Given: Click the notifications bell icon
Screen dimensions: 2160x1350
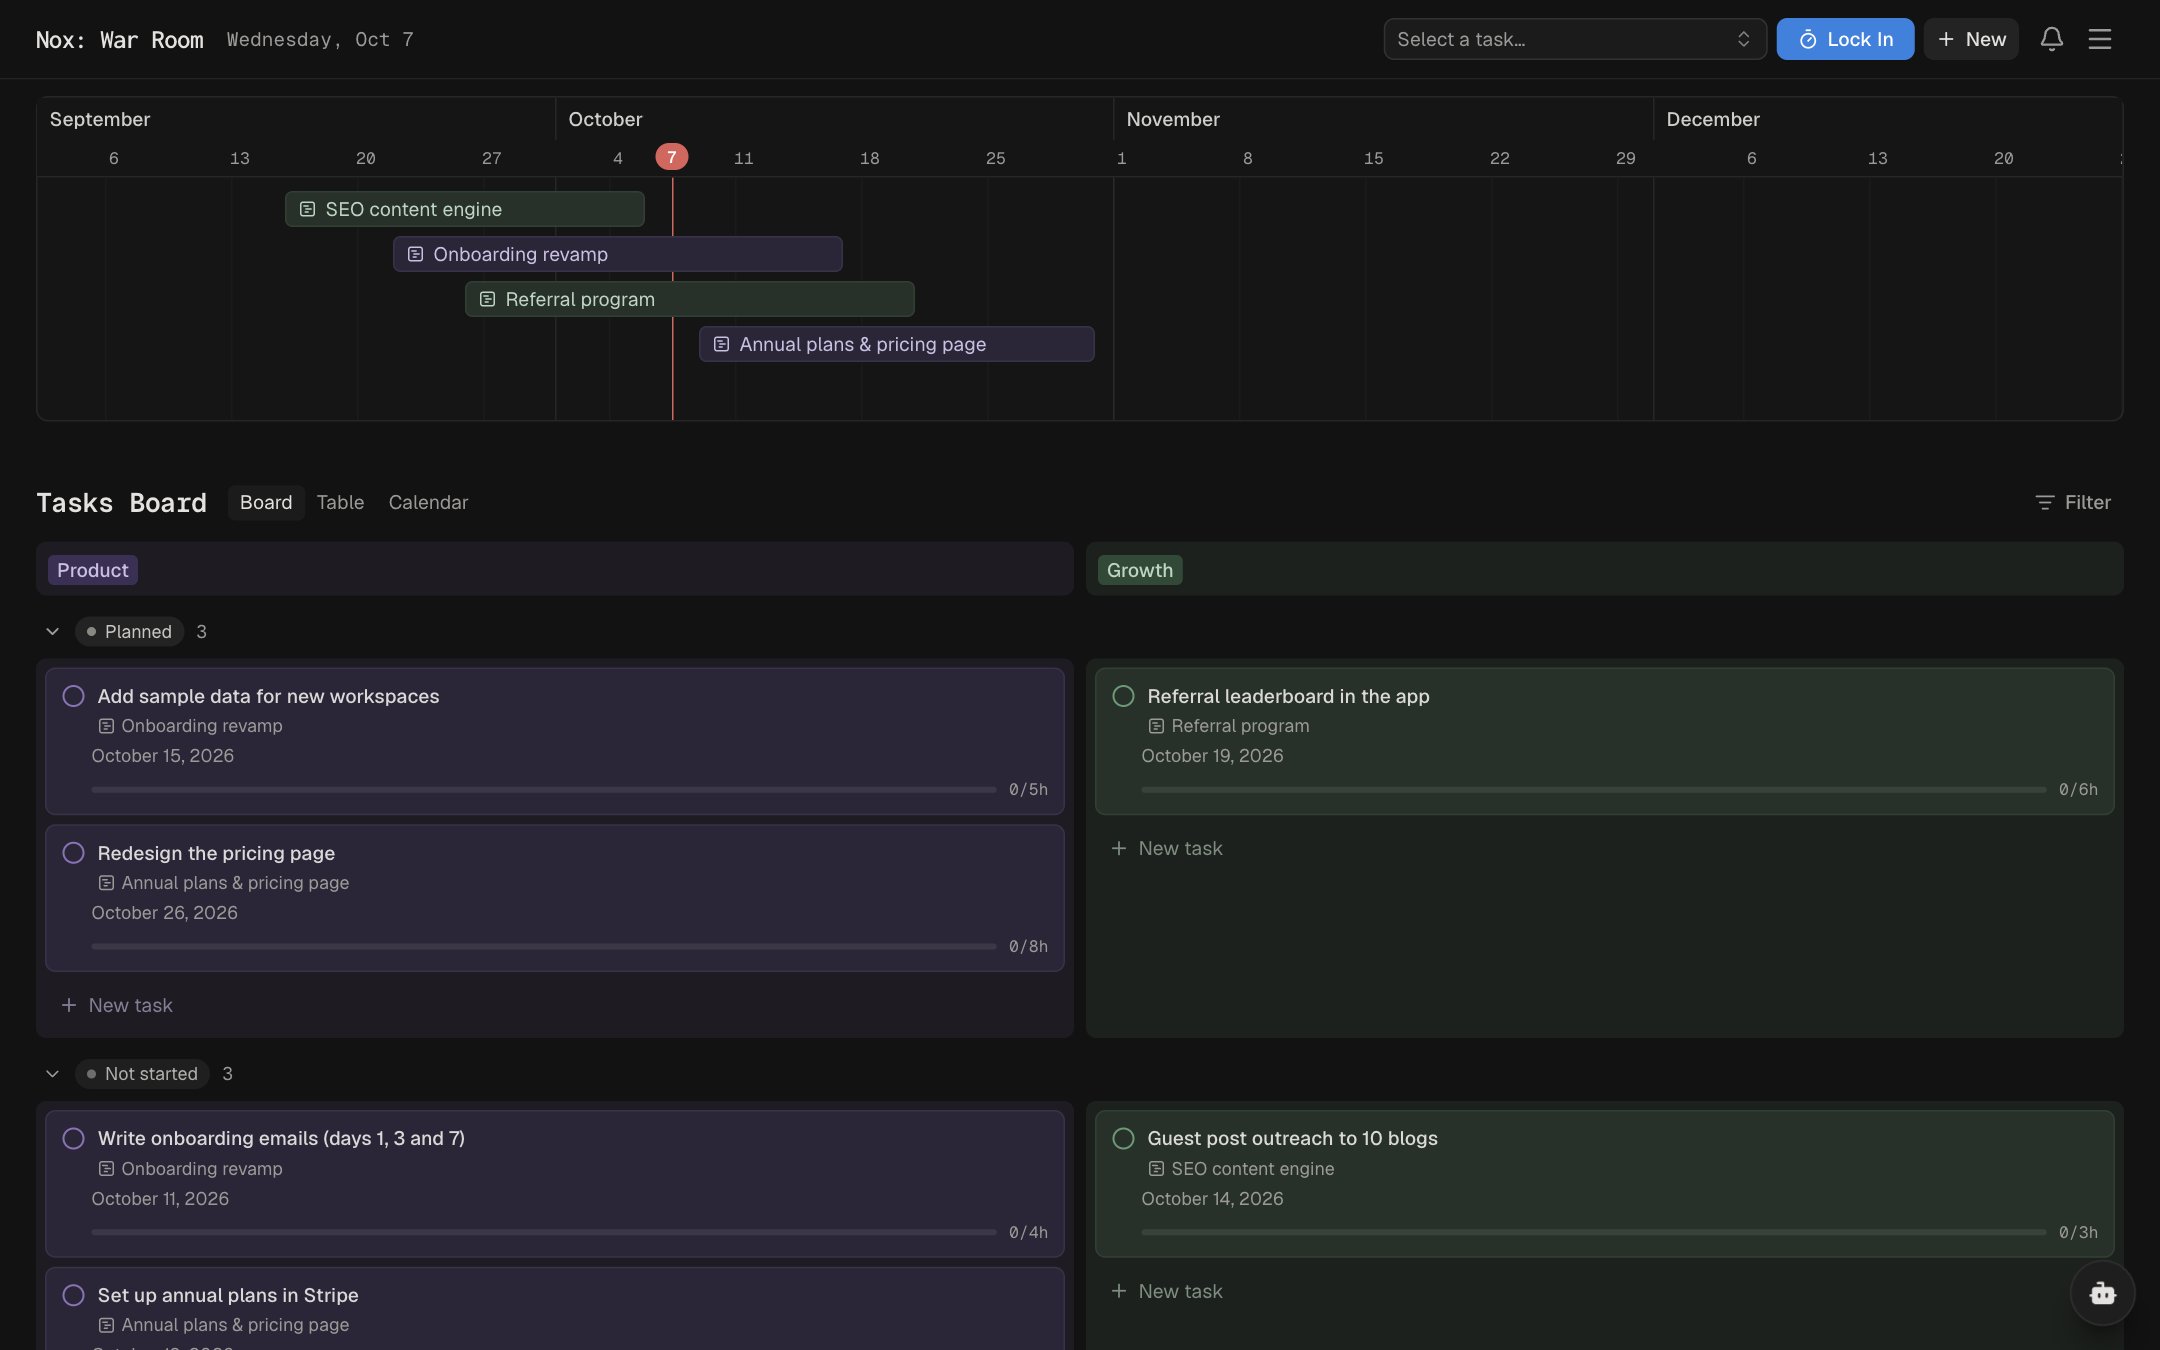Looking at the screenshot, I should point(2051,39).
